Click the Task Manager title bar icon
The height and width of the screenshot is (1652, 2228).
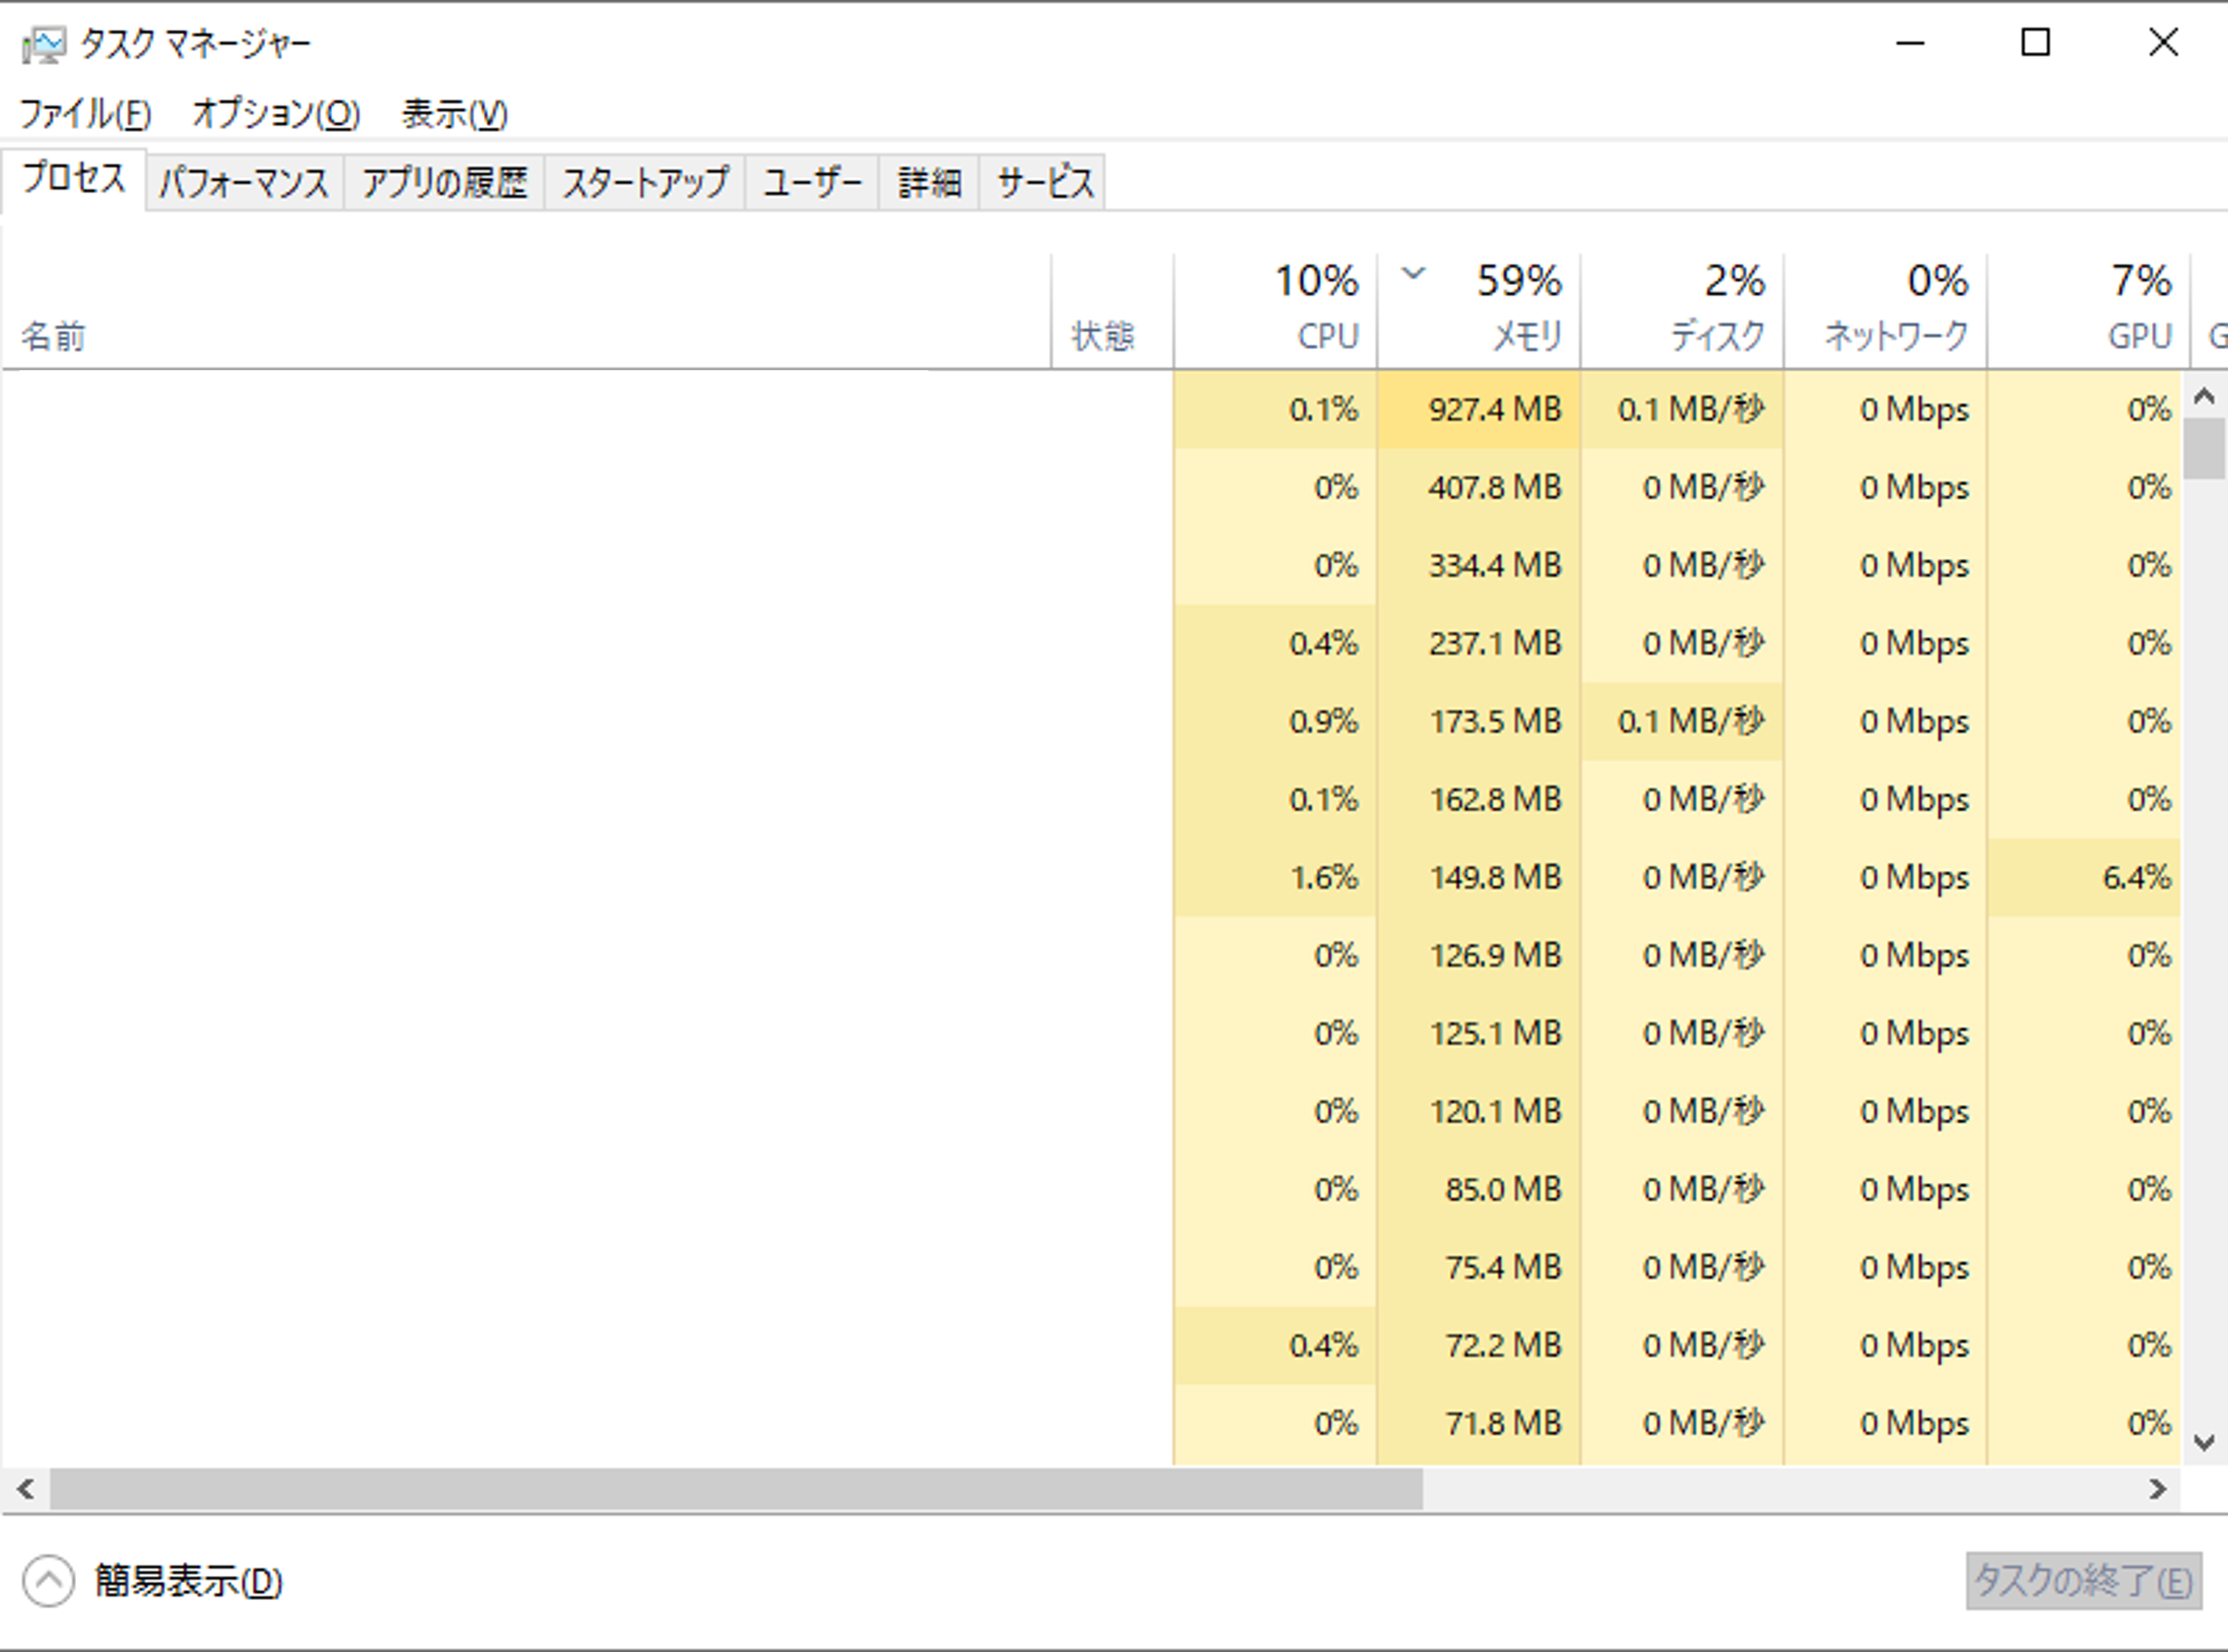click(x=44, y=45)
